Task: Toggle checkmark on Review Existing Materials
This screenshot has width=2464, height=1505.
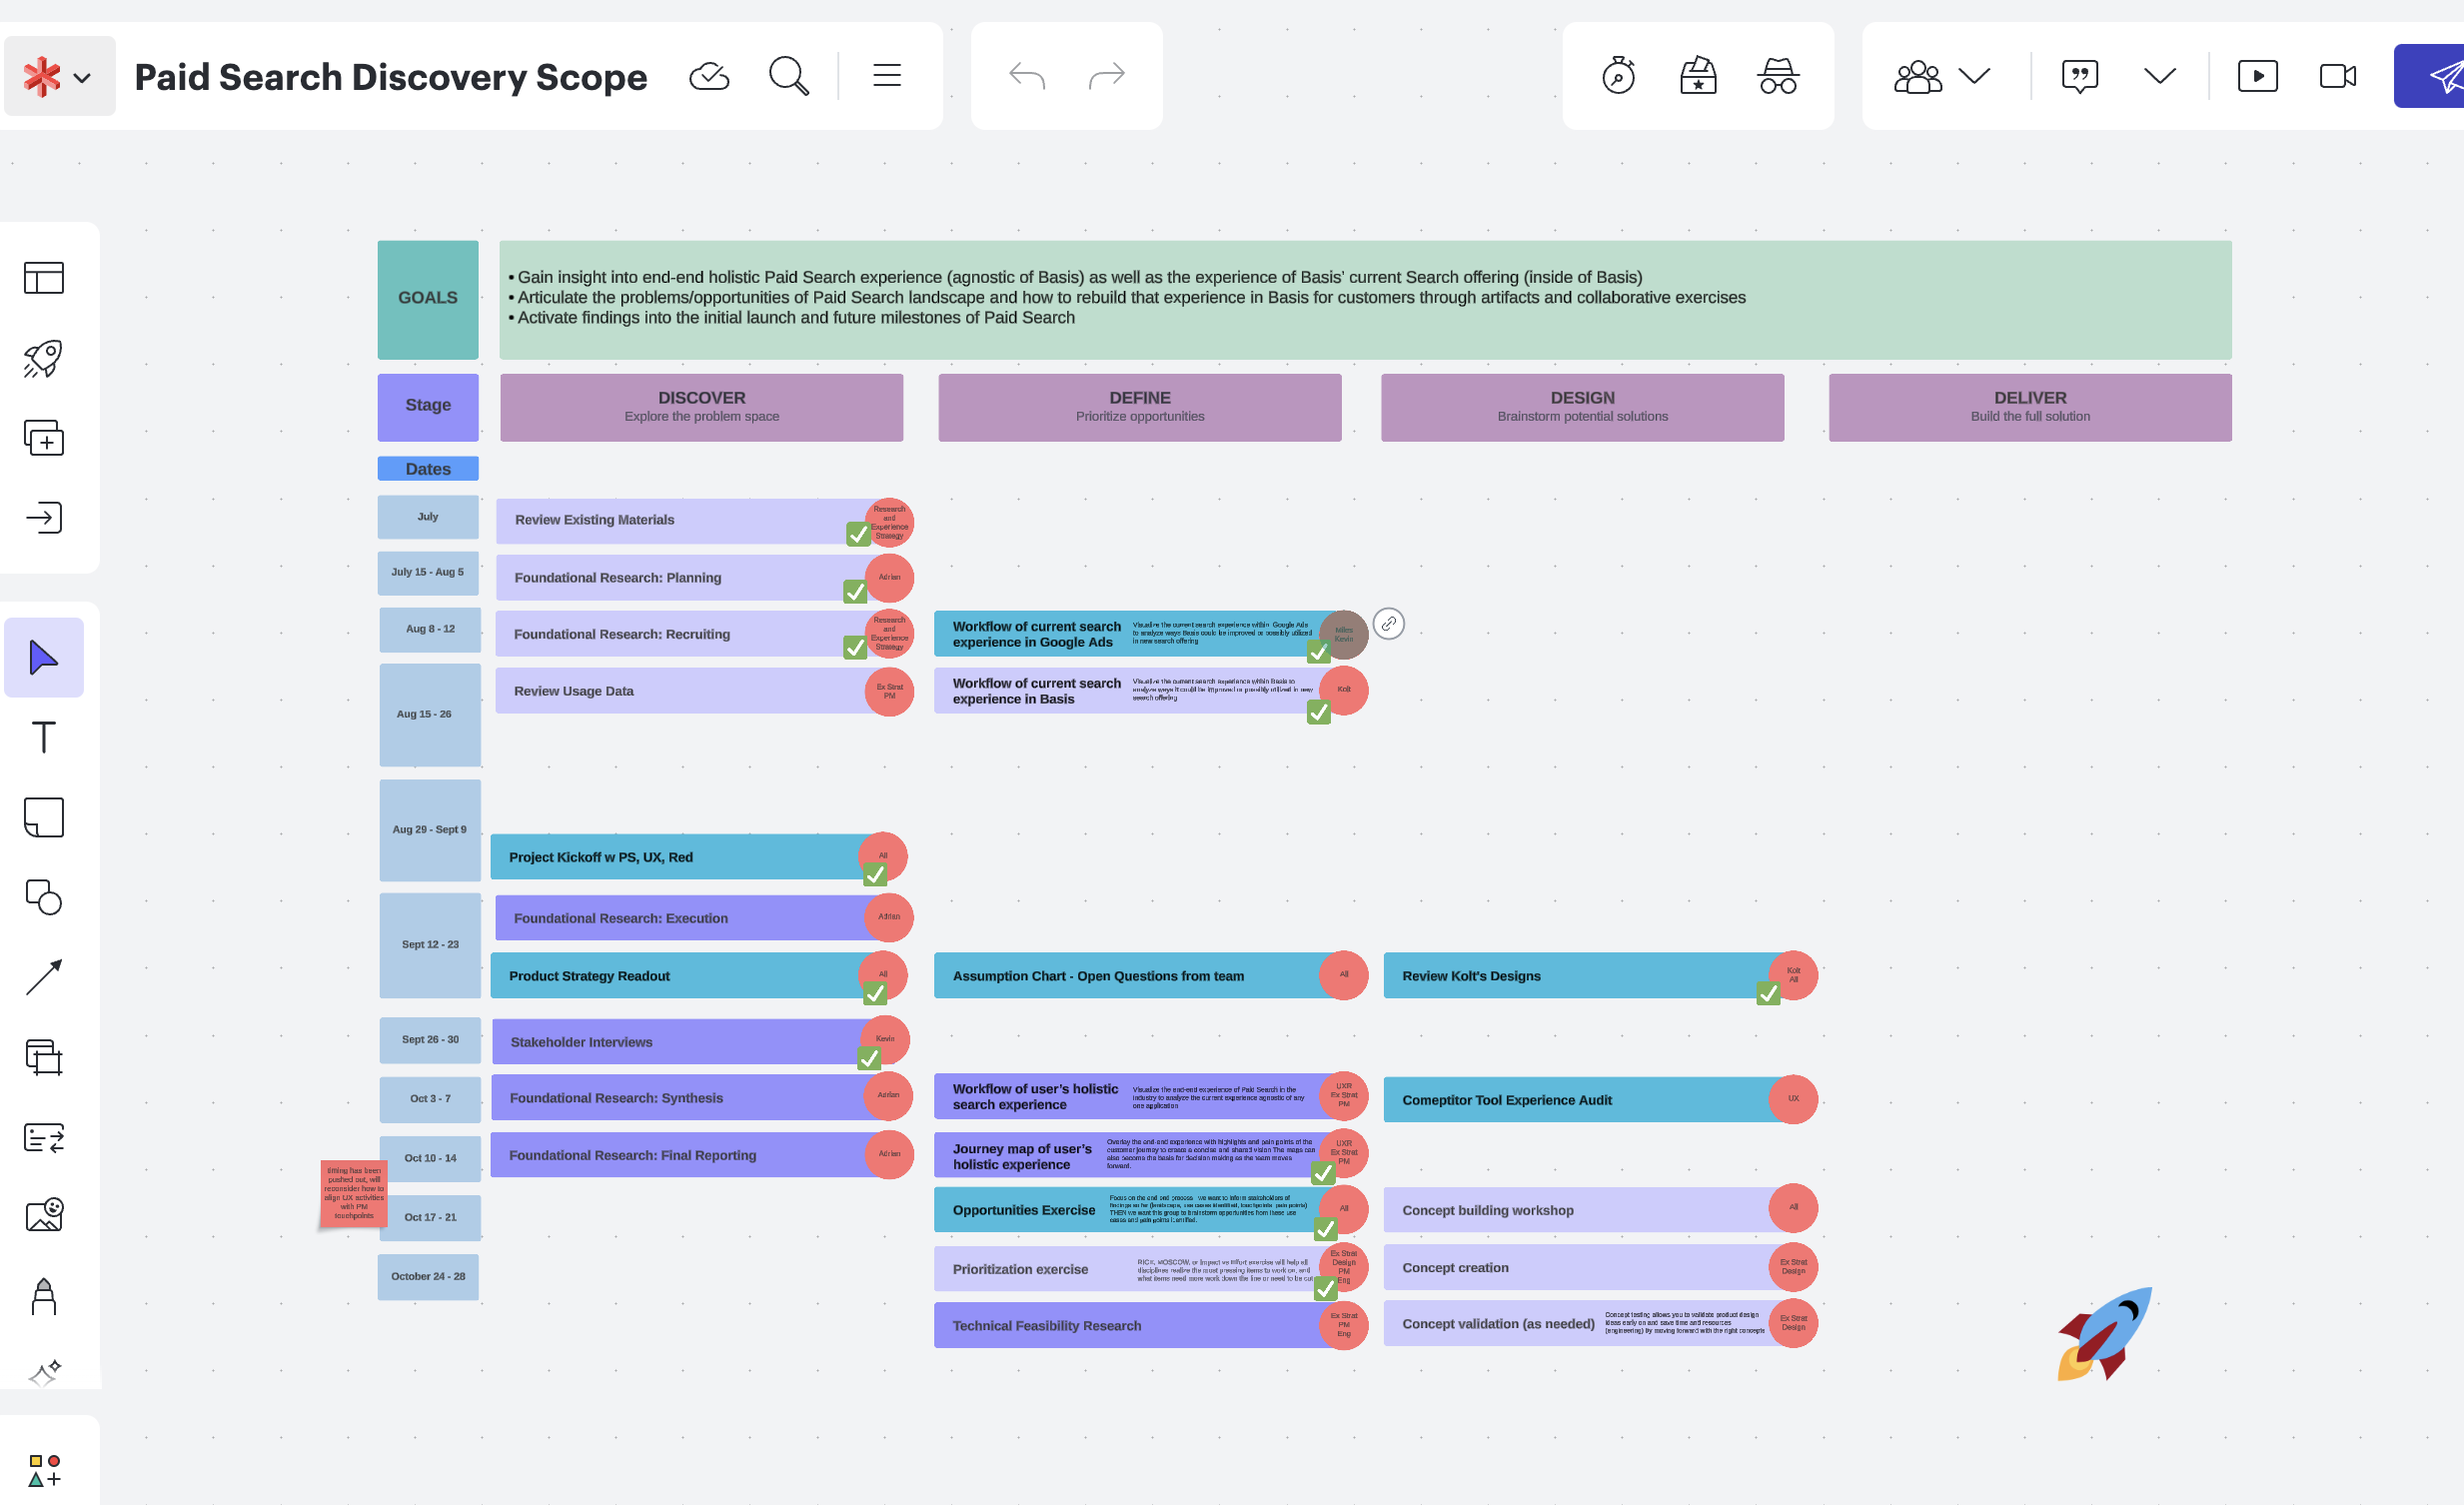Action: point(858,534)
